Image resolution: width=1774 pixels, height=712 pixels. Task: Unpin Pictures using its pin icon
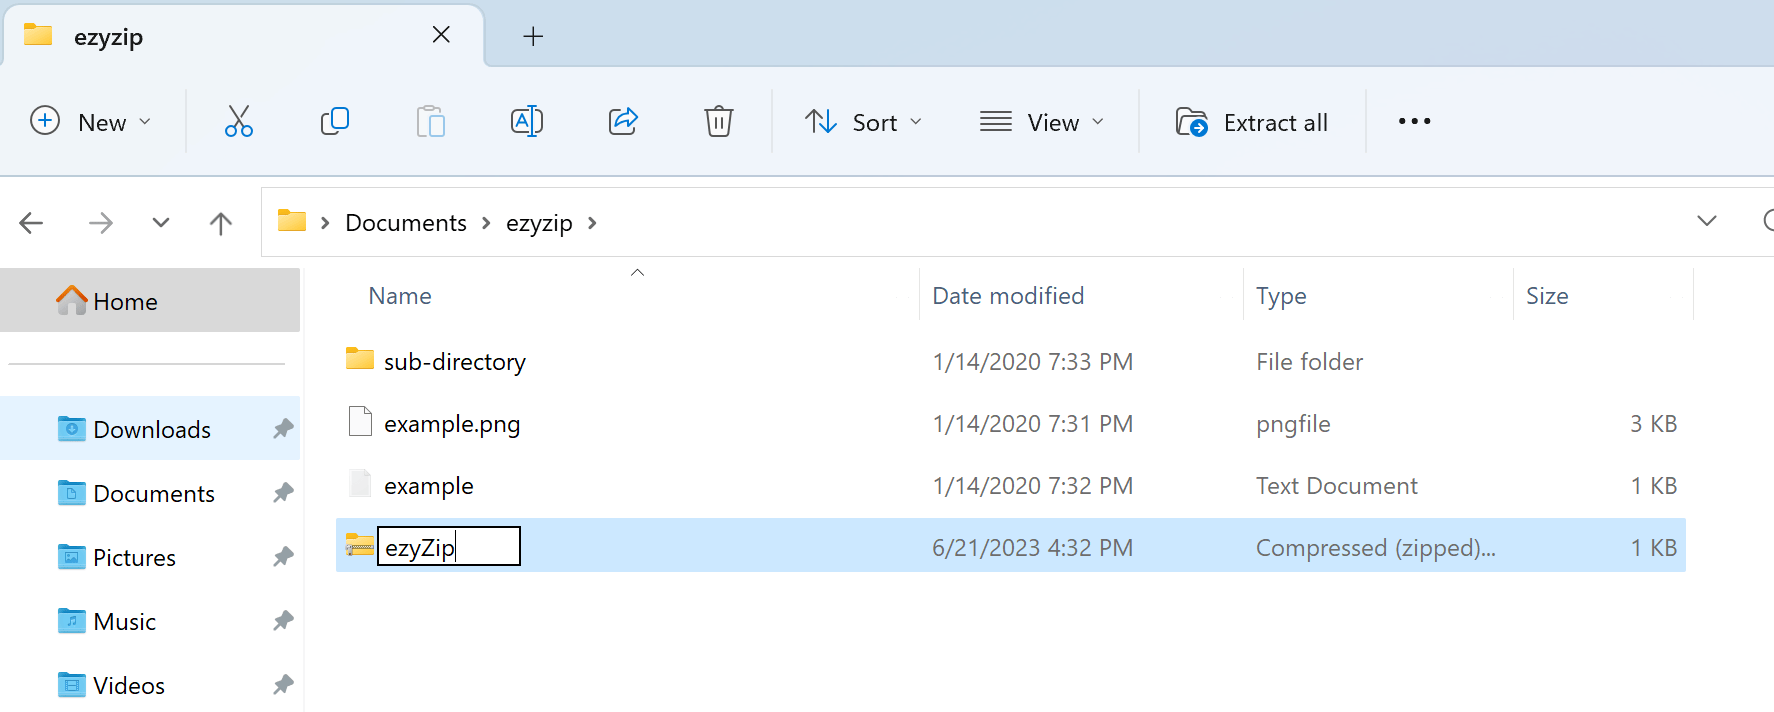283,557
